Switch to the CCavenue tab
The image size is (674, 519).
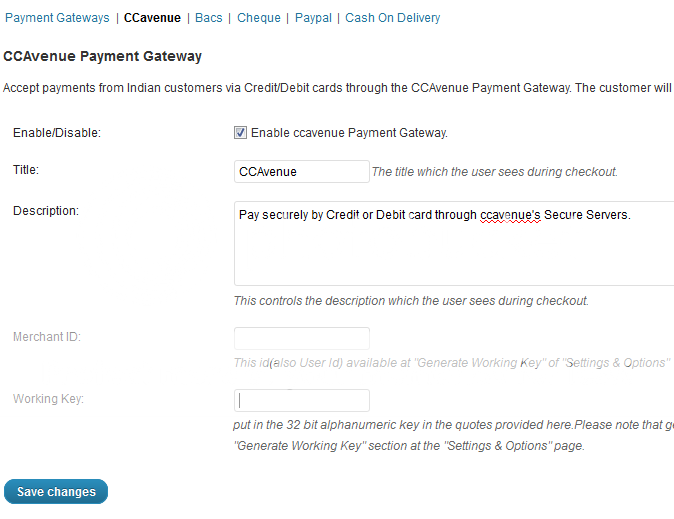tap(151, 18)
